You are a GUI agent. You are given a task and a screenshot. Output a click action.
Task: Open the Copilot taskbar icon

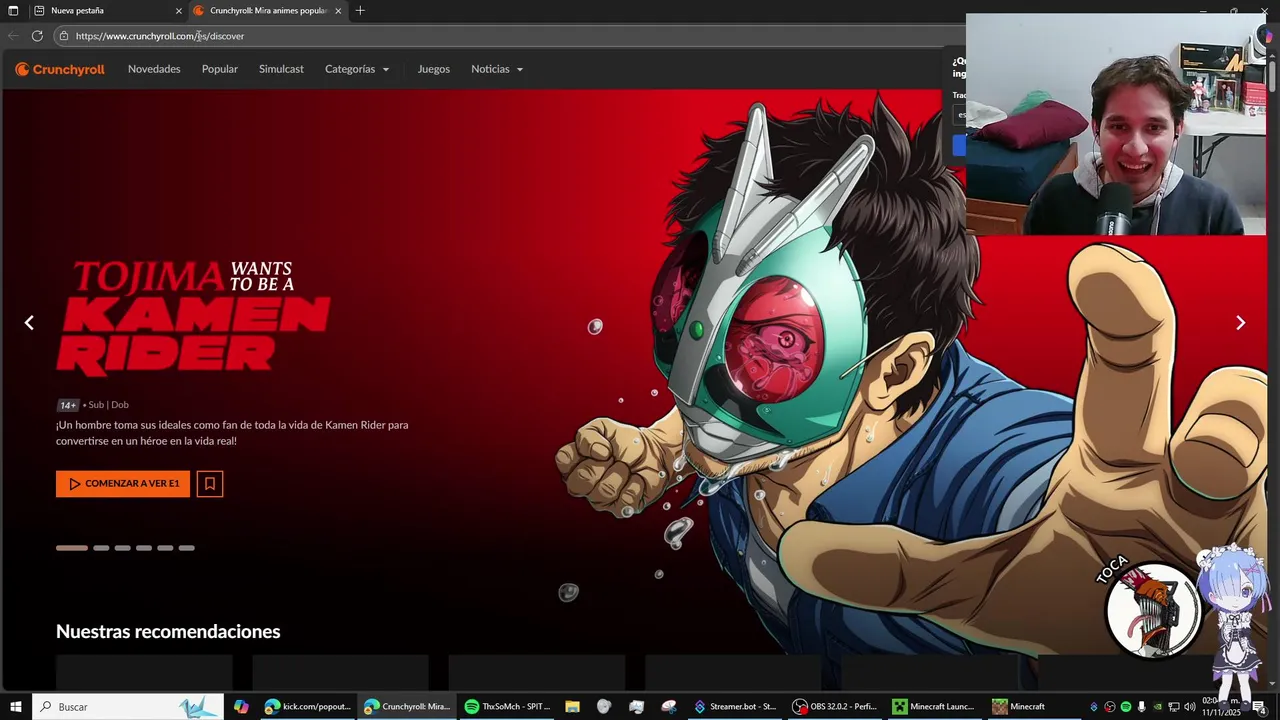241,707
